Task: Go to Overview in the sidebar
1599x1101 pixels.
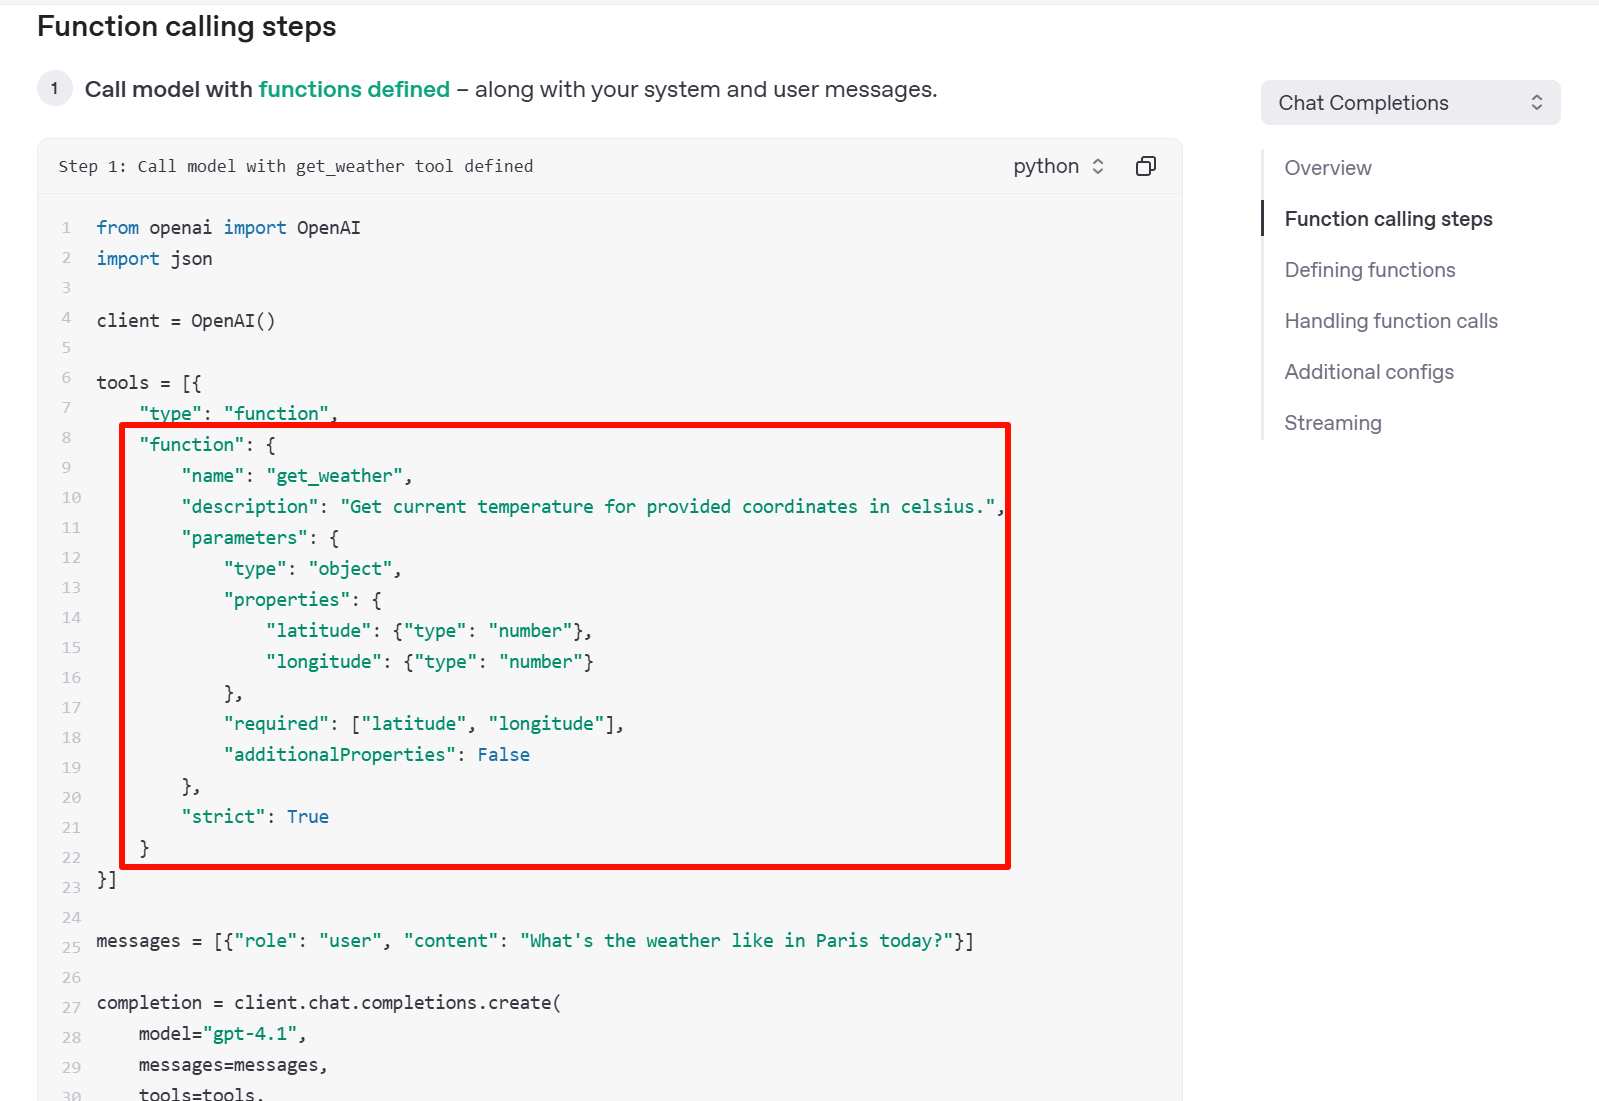Action: click(1328, 168)
